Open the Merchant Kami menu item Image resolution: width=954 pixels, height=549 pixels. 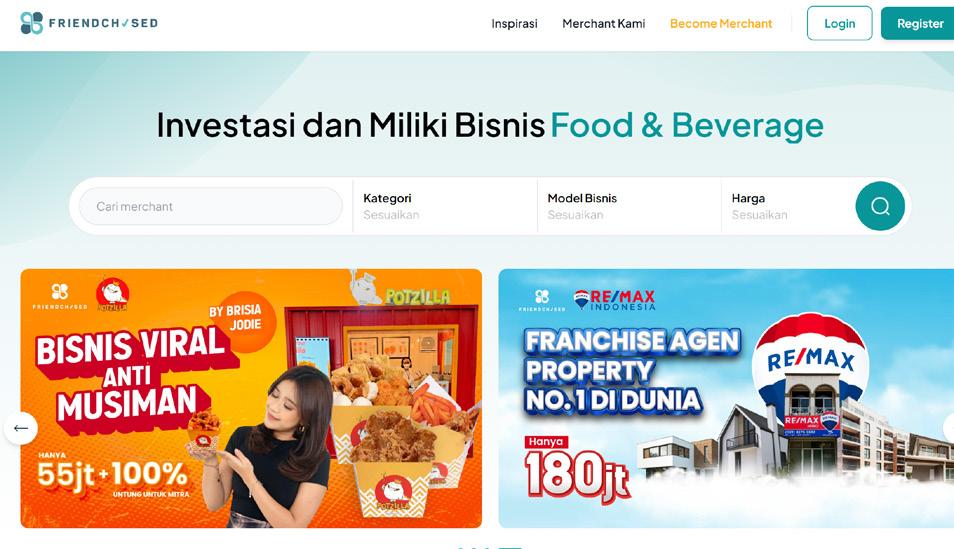coord(604,24)
